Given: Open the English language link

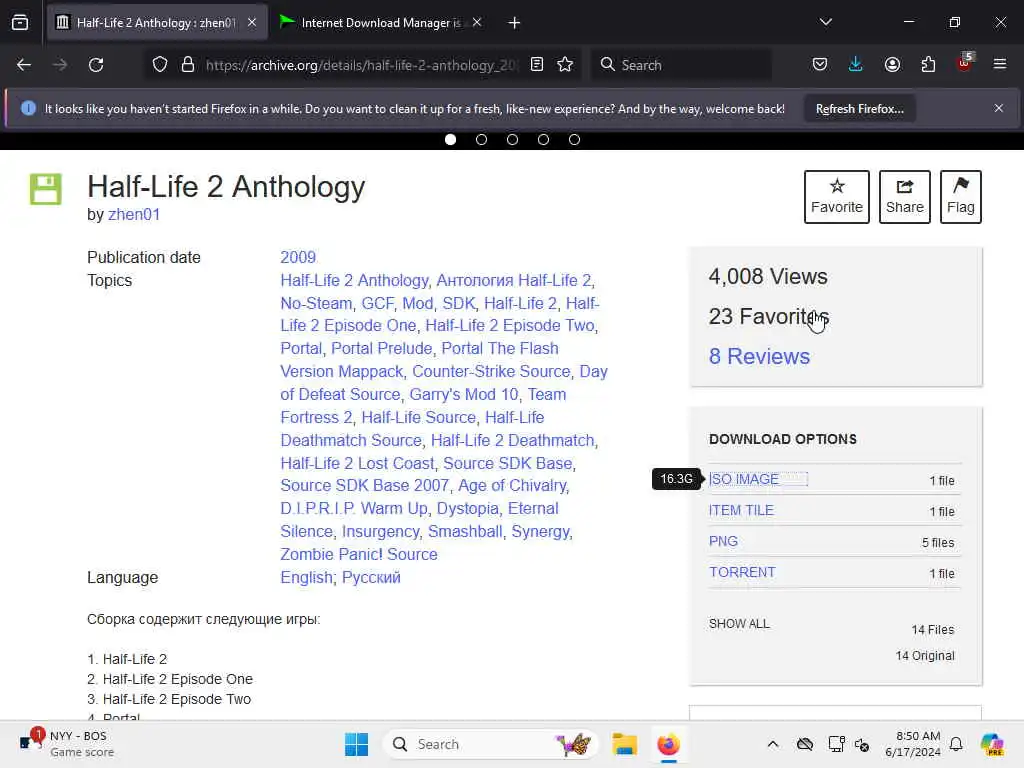Looking at the screenshot, I should tap(306, 578).
